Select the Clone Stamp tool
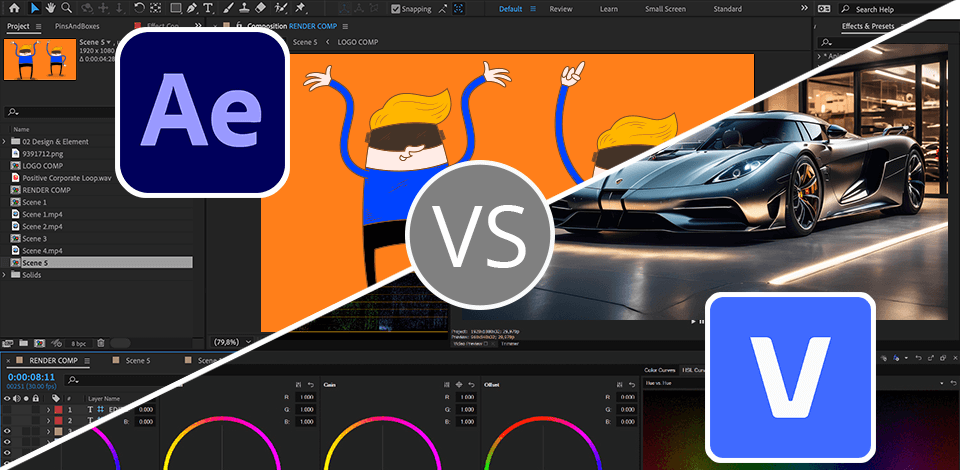 pos(244,8)
